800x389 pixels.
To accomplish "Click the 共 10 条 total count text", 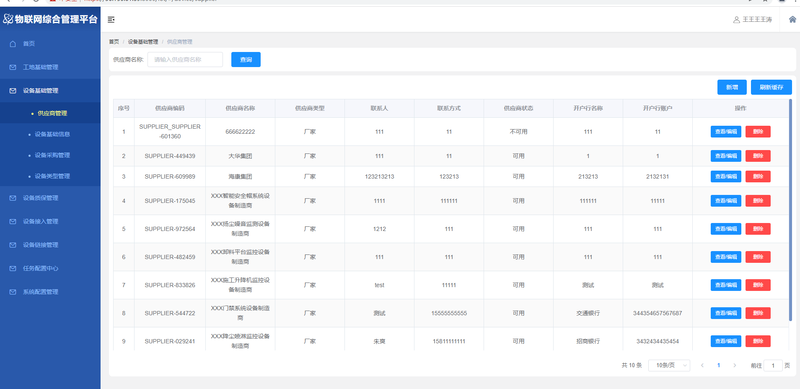I will 632,365.
